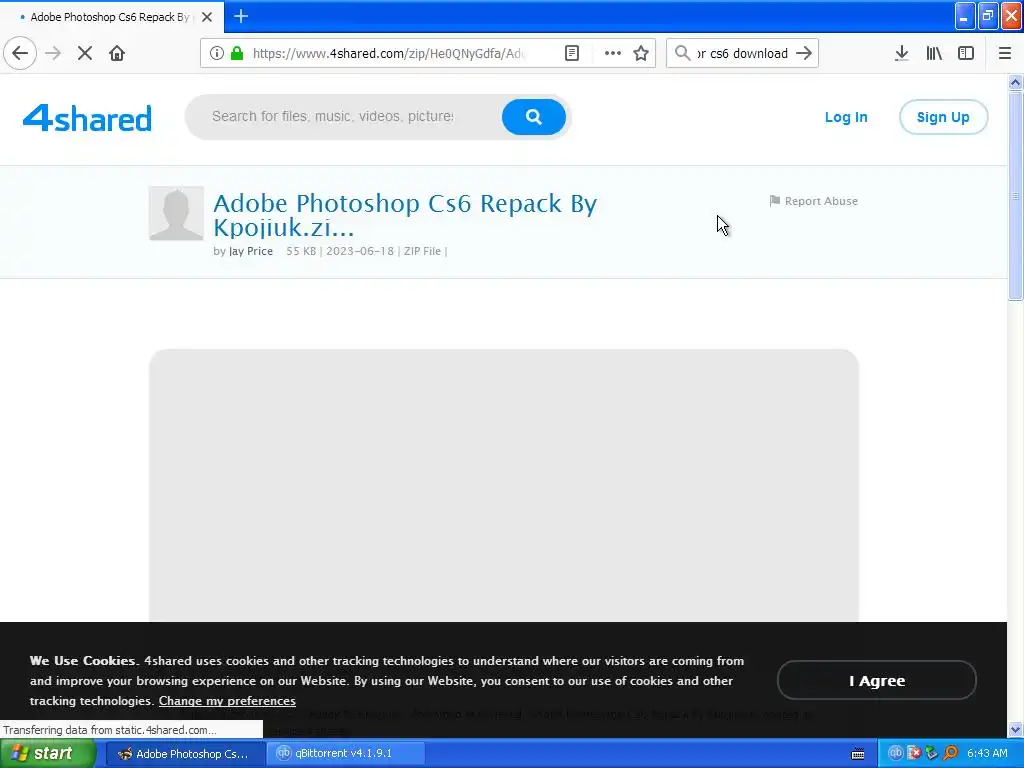The image size is (1024, 768).
Task: Open page actions three-dot menu
Action: (613, 53)
